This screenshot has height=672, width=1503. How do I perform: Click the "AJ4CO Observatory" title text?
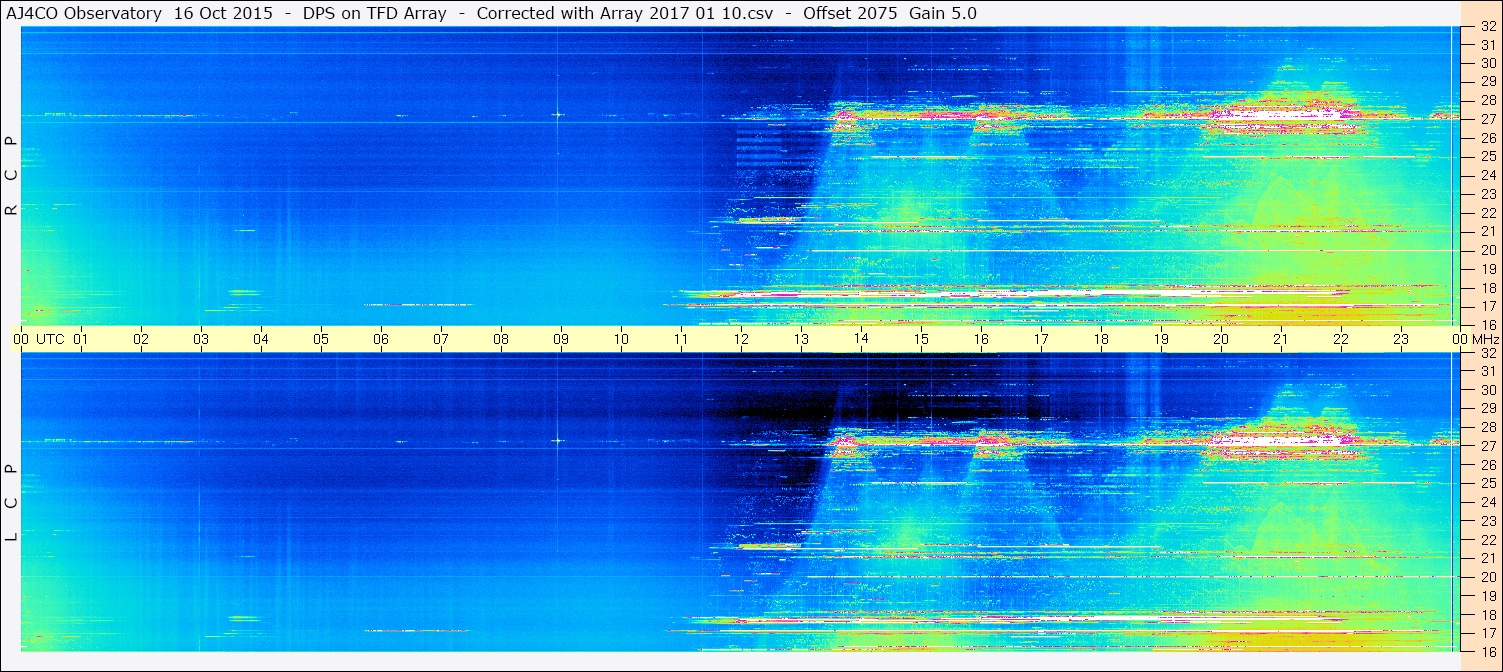coord(82,14)
